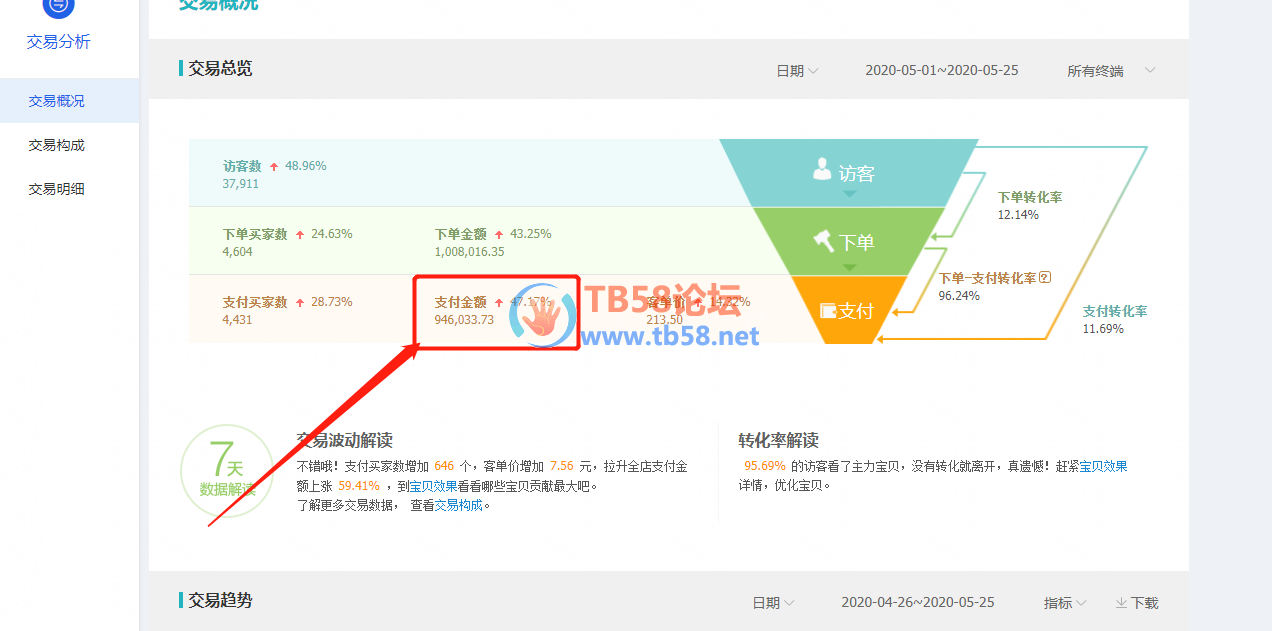Click the gavel icon on the 下单 funnel layer

point(823,241)
